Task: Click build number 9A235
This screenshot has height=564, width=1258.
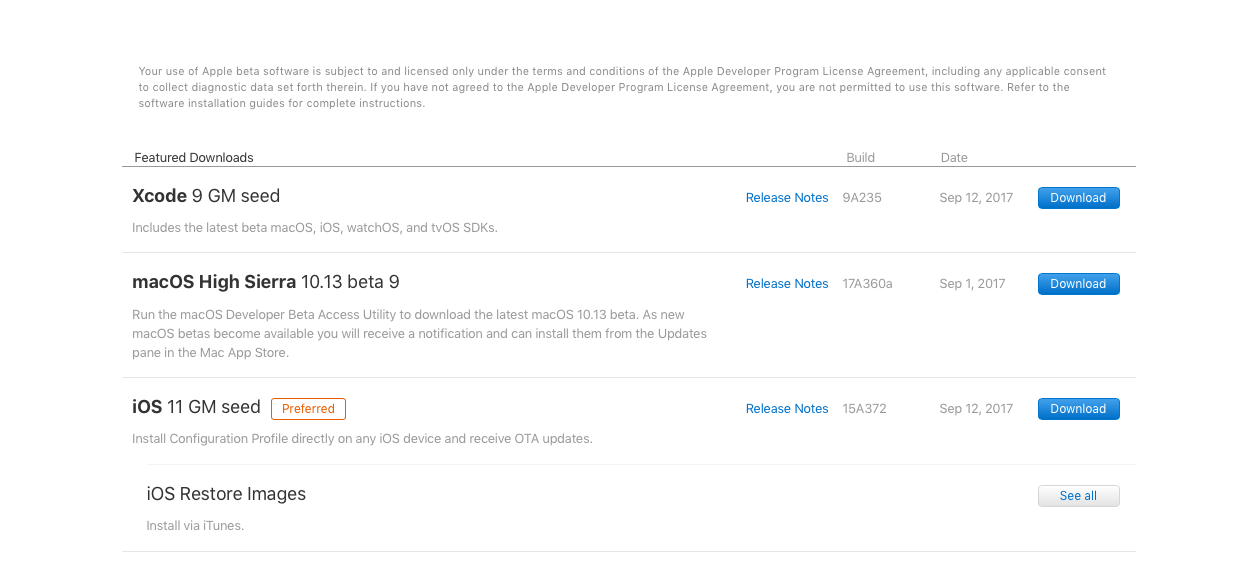Action: click(x=862, y=198)
